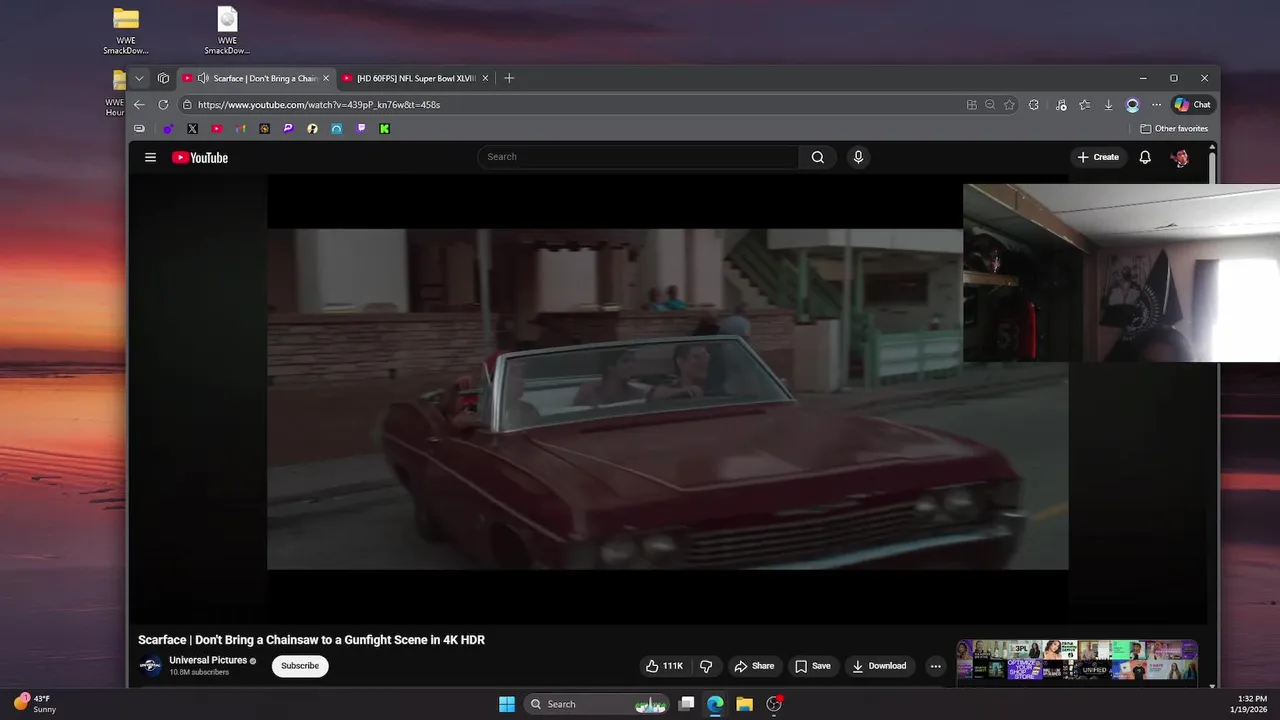Close the Scarface tab
Viewport: 1280px width, 720px height.
[325, 78]
